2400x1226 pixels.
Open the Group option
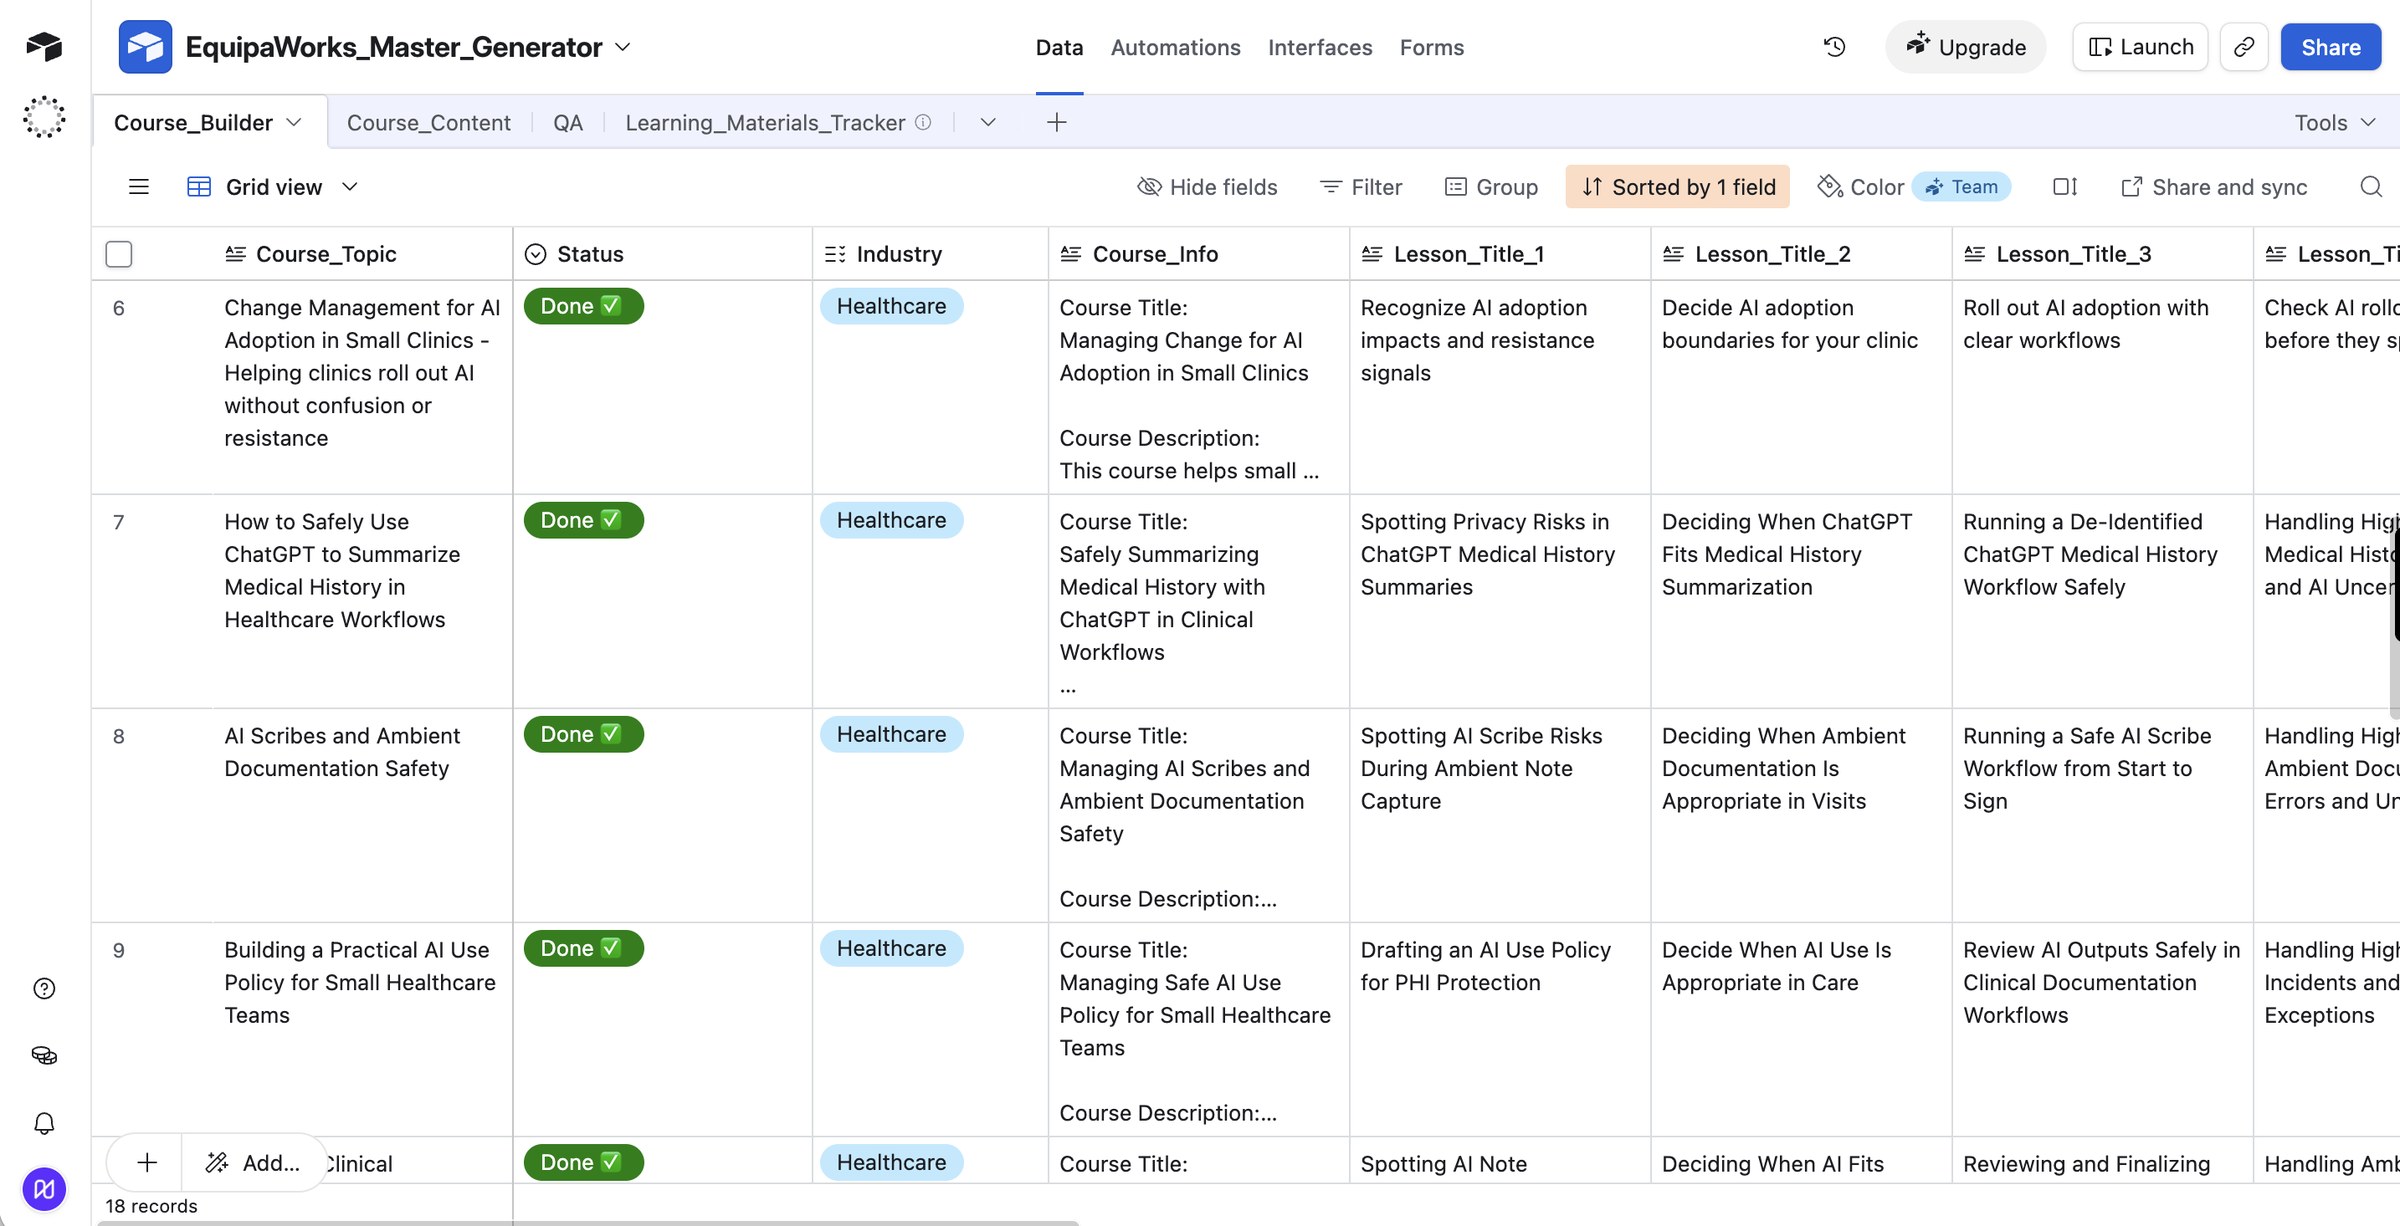click(1491, 187)
